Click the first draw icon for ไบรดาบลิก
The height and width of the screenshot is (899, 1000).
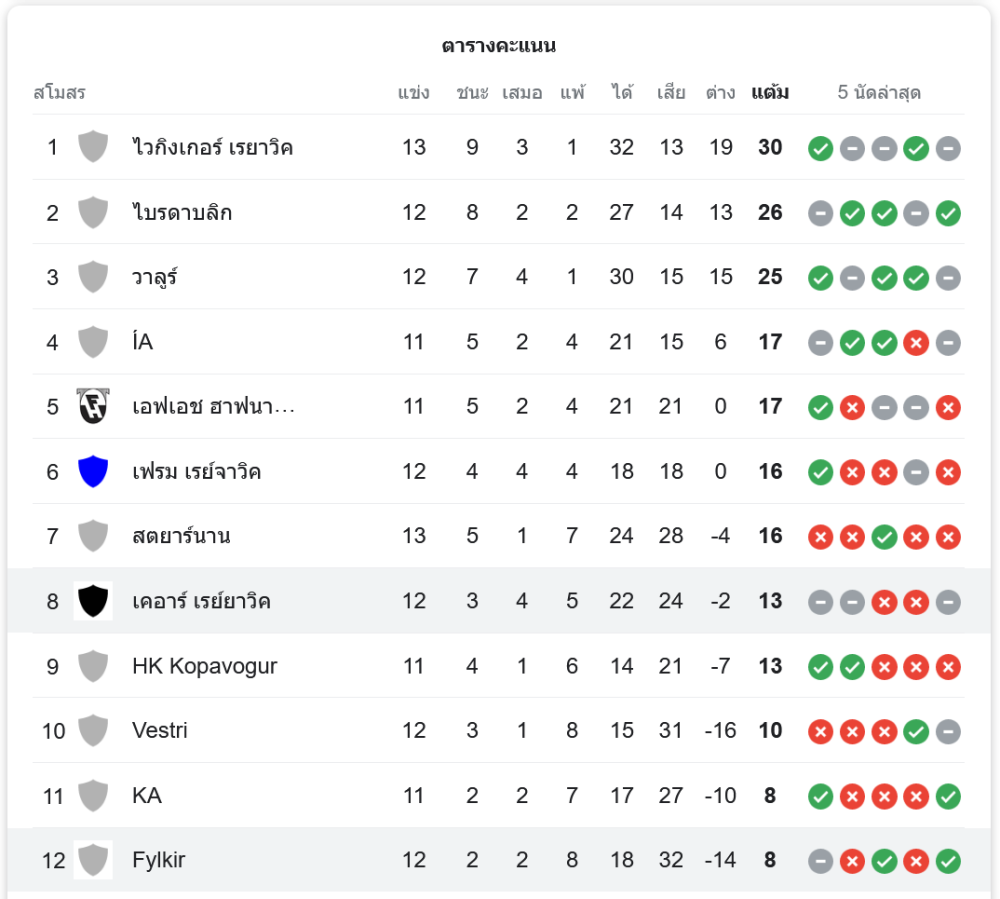pyautogui.click(x=820, y=212)
